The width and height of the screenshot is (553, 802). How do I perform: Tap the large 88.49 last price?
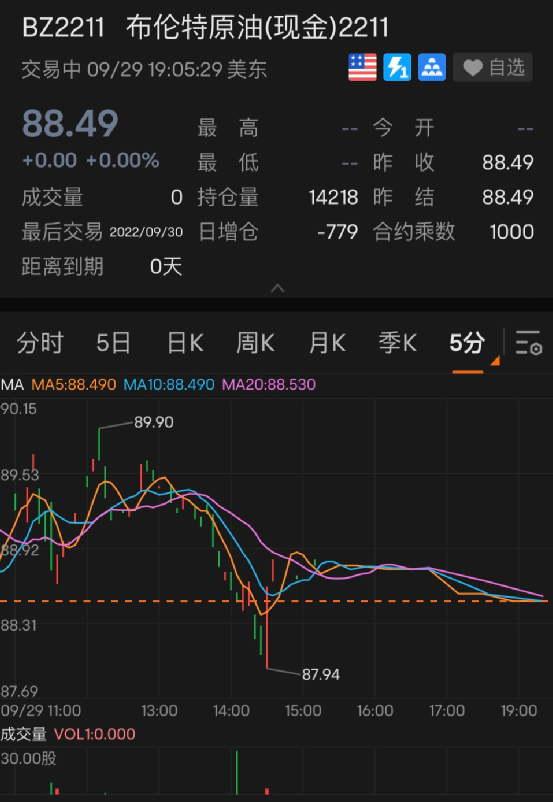70,124
